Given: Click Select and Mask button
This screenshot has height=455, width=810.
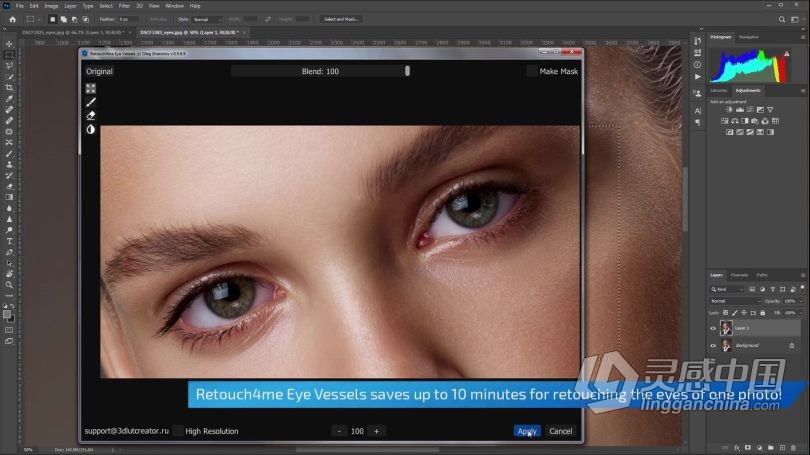Looking at the screenshot, I should [341, 19].
